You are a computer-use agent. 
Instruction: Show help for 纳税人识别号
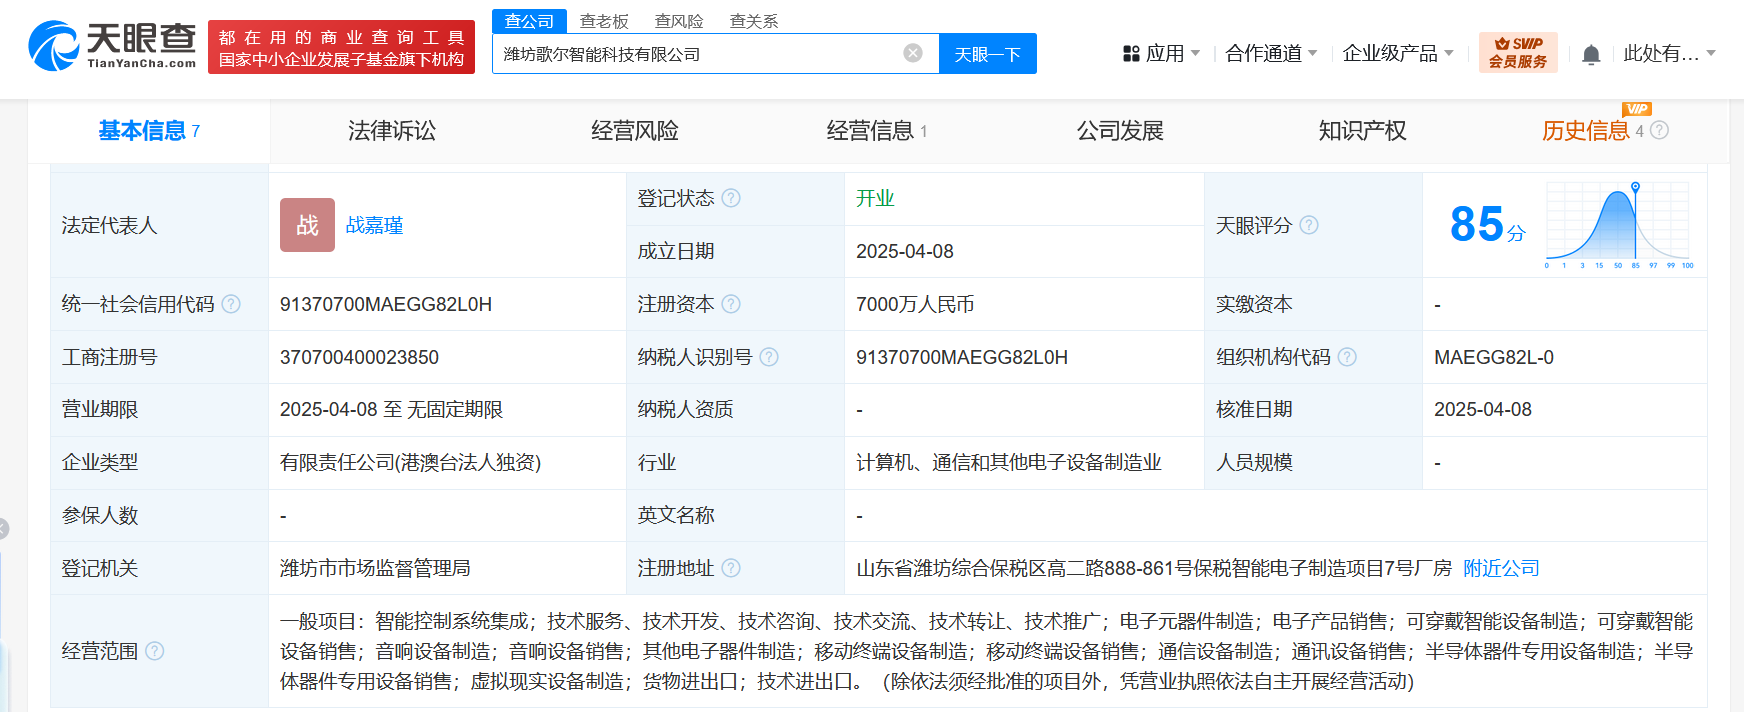pos(769,357)
